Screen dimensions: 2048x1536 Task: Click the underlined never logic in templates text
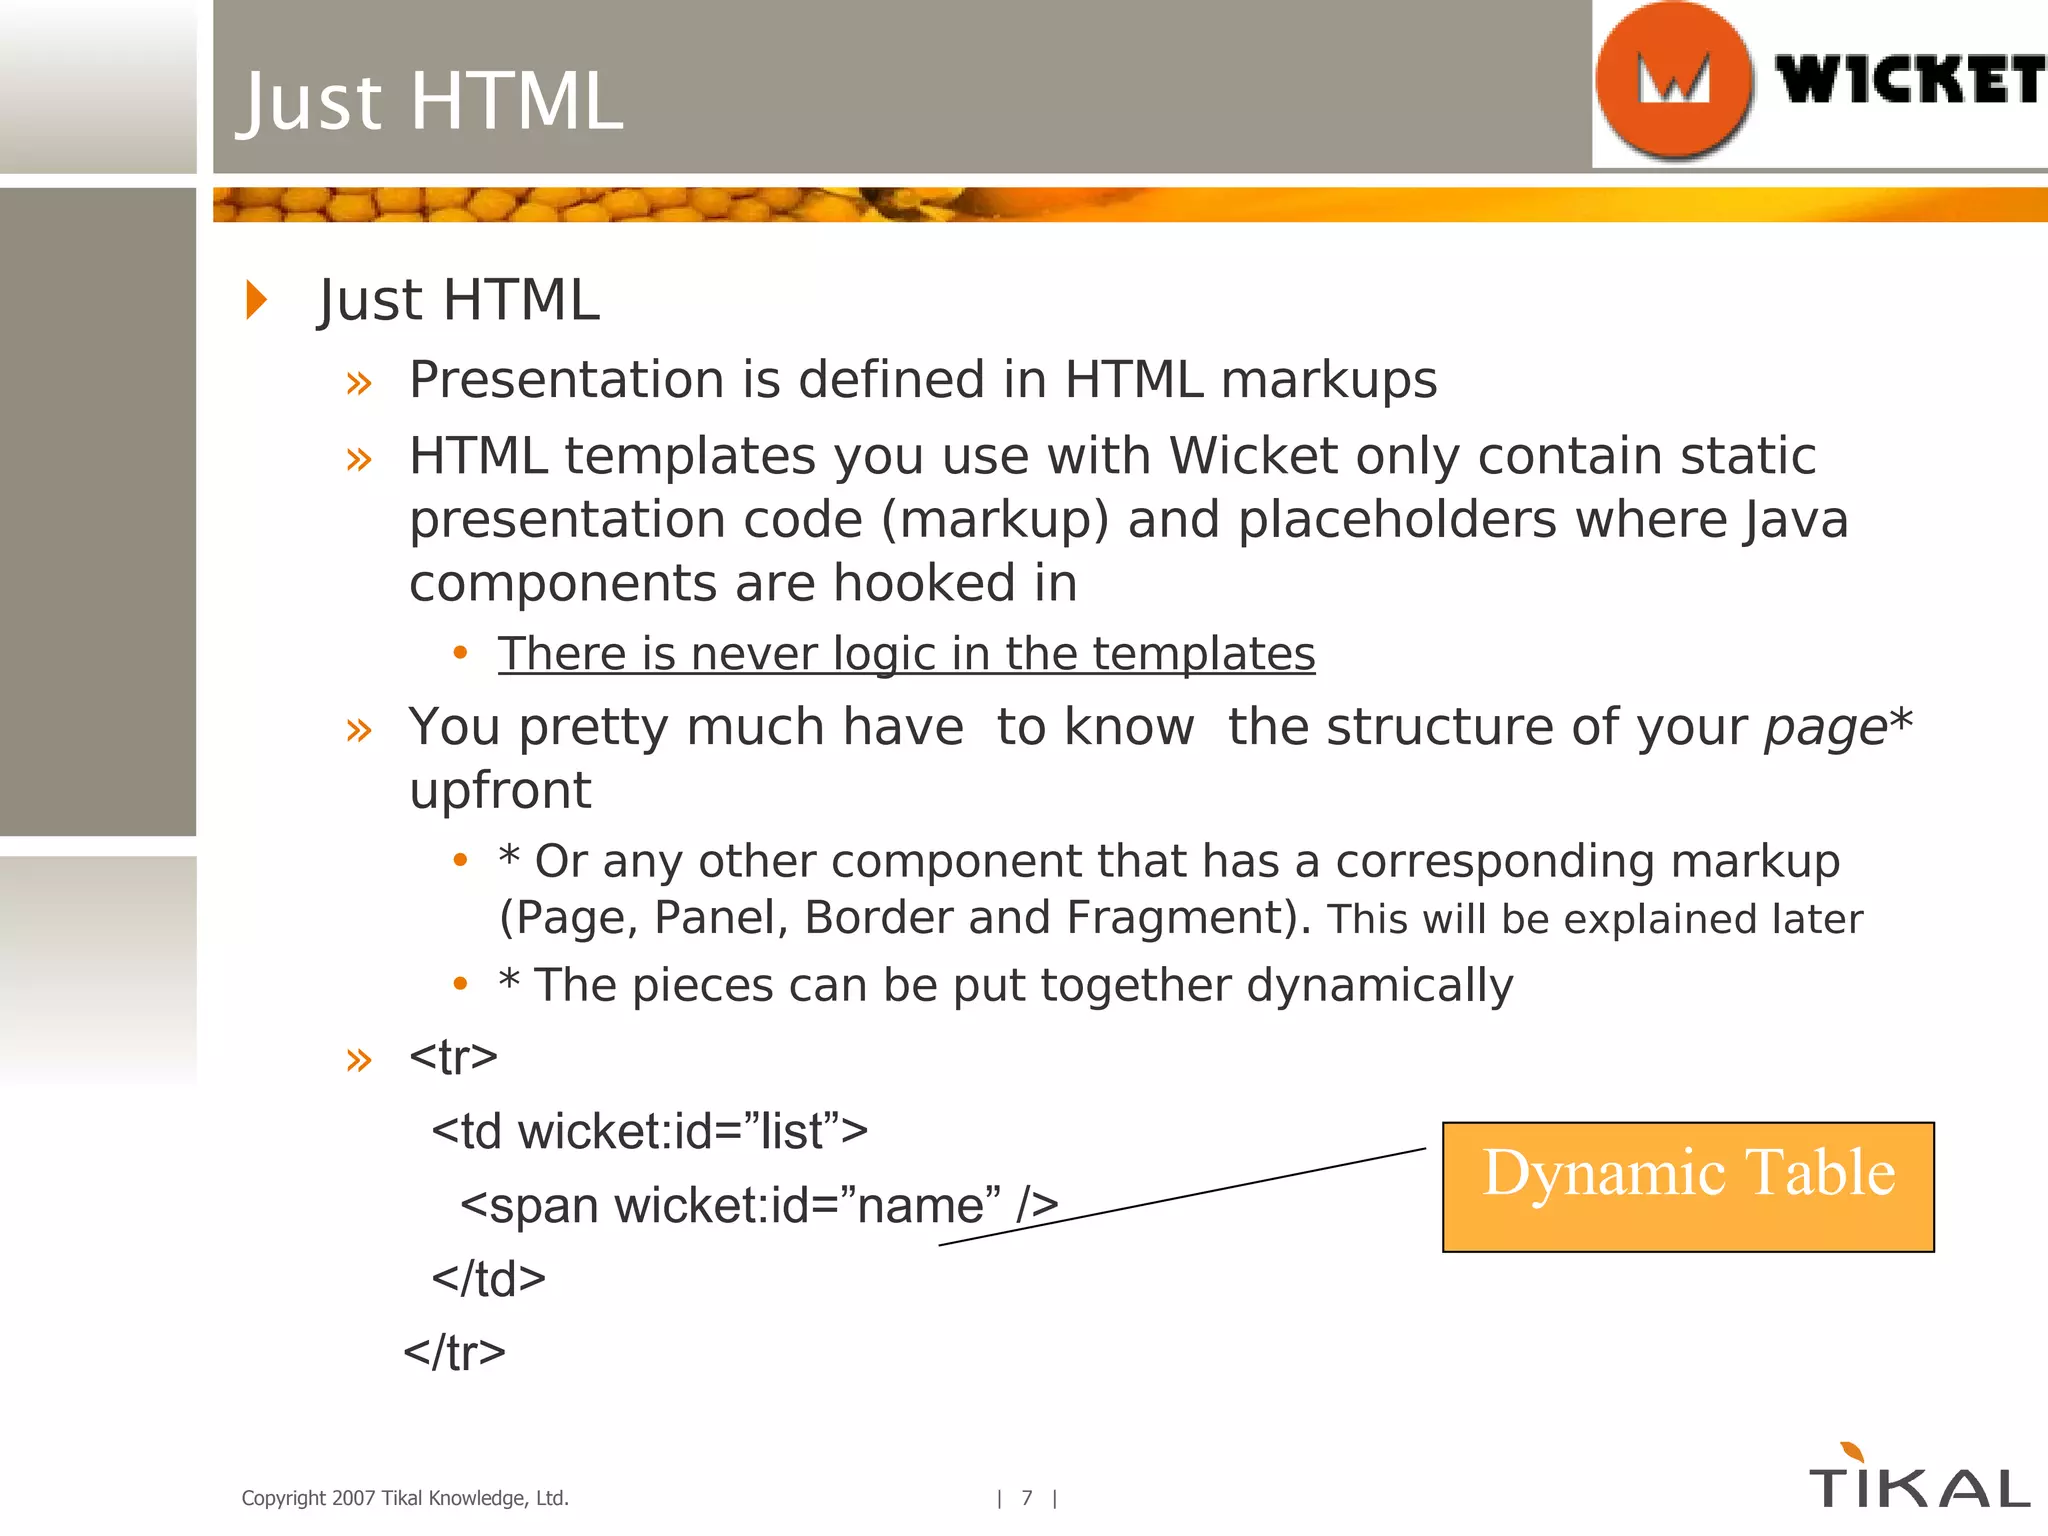906,654
